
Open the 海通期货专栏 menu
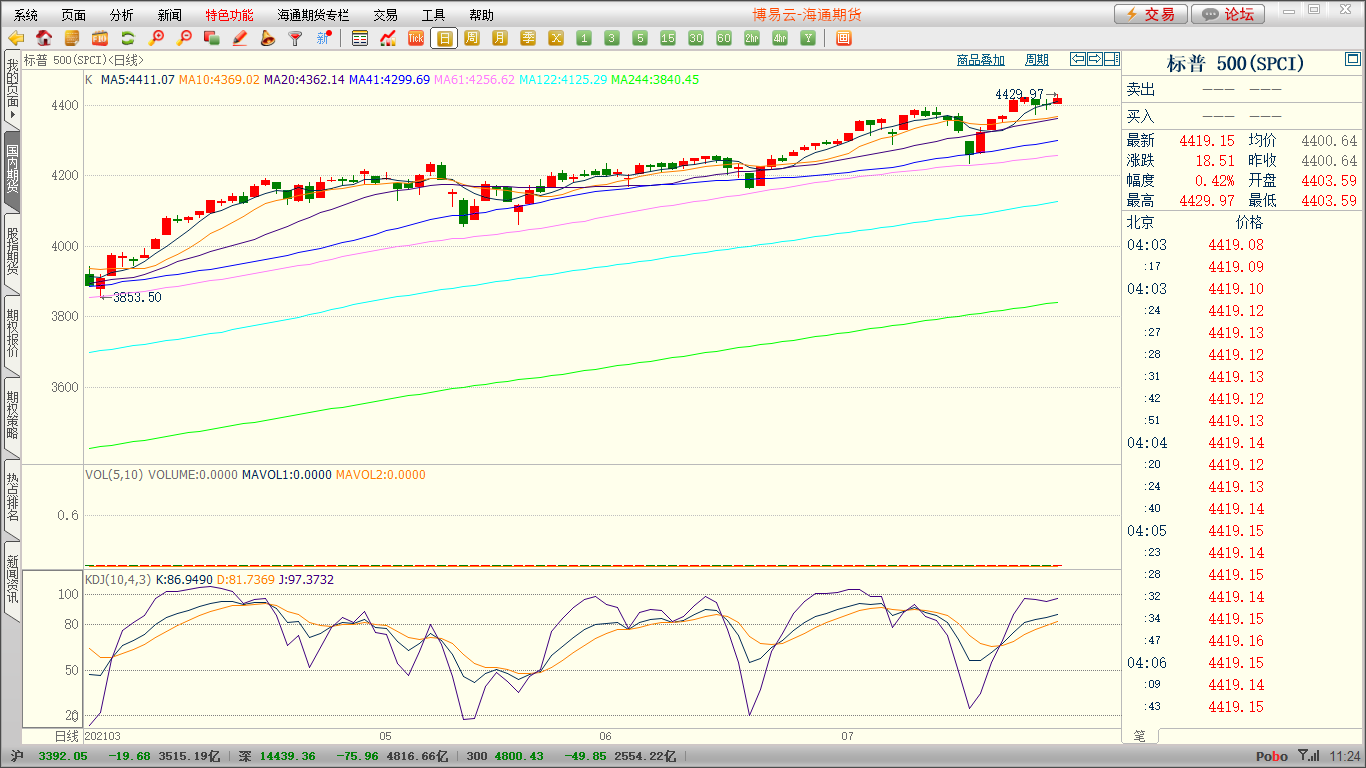pyautogui.click(x=313, y=15)
